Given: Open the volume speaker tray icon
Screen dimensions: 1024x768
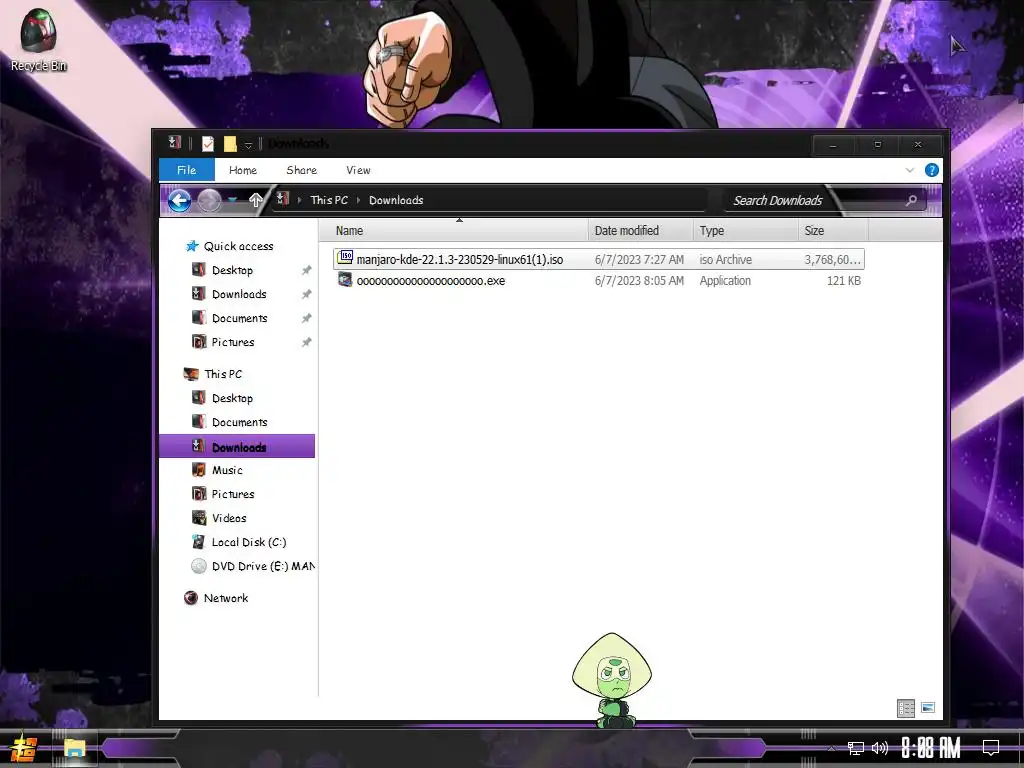Looking at the screenshot, I should coord(880,748).
